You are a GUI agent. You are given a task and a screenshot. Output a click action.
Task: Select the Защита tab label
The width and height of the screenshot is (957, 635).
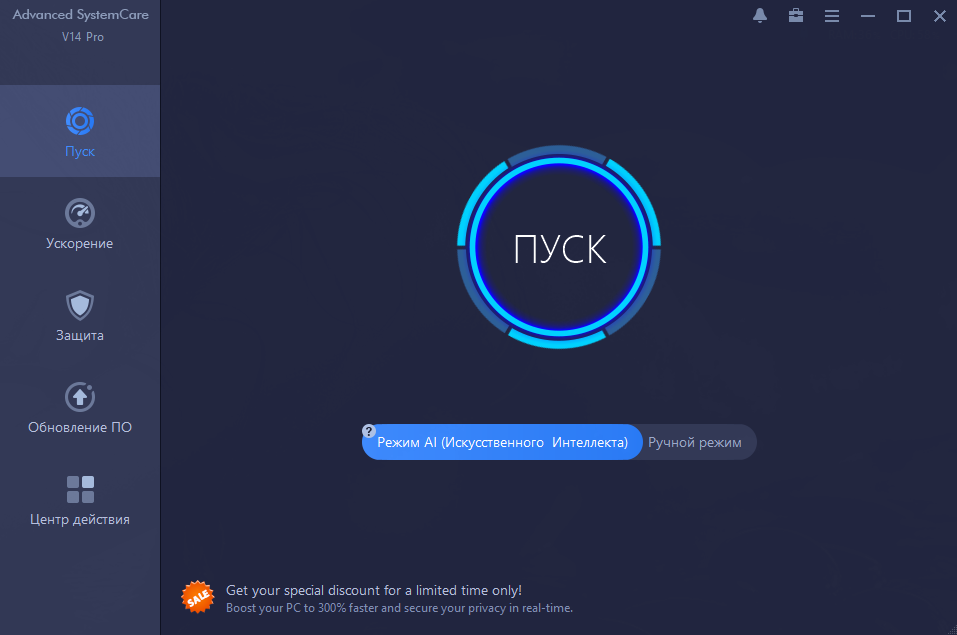tap(80, 335)
